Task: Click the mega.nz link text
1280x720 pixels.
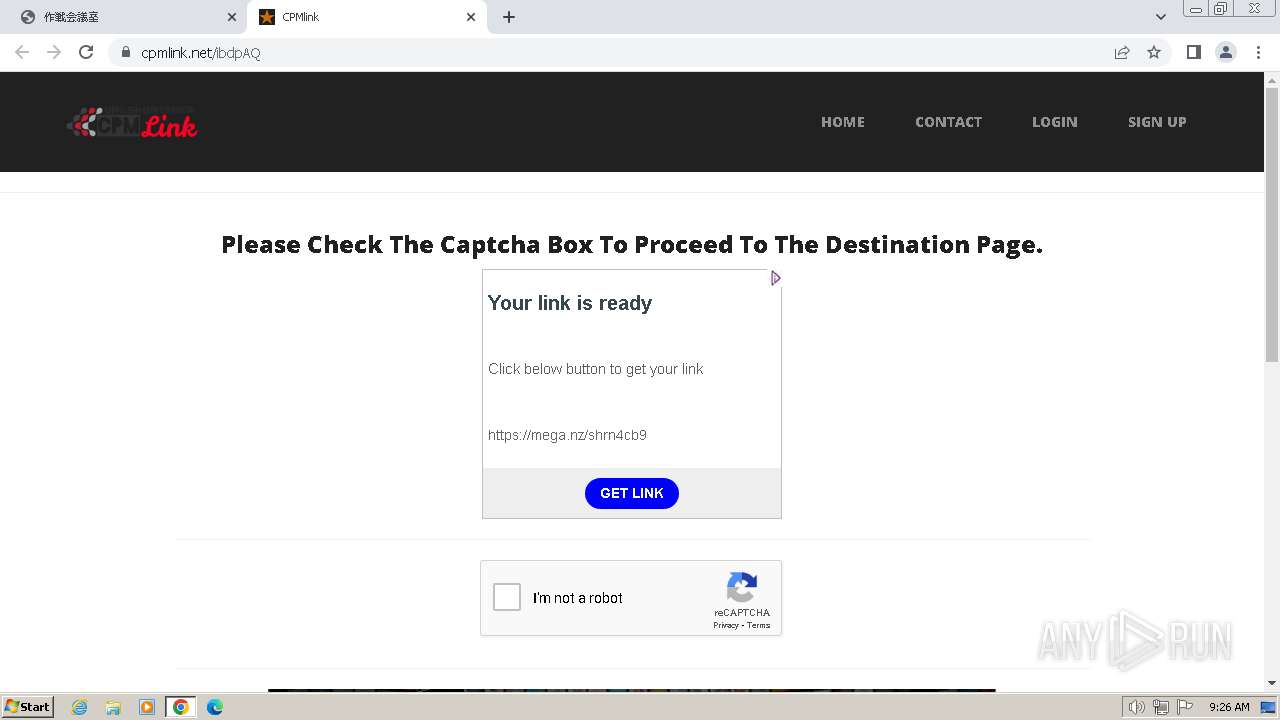Action: 567,435
